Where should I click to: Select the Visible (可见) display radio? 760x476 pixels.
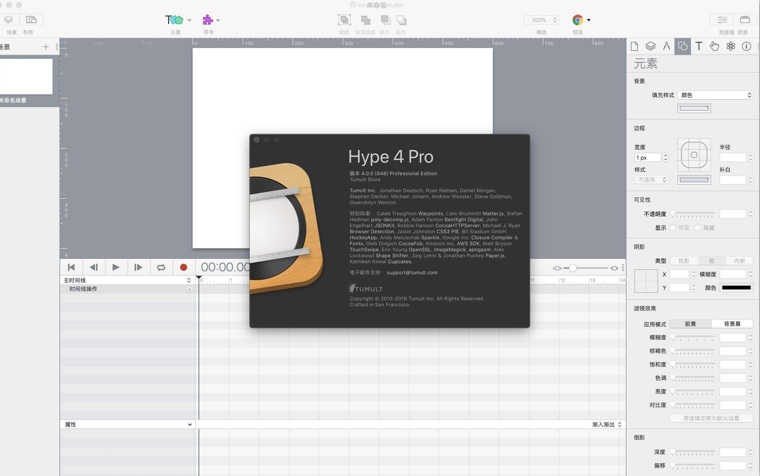673,227
